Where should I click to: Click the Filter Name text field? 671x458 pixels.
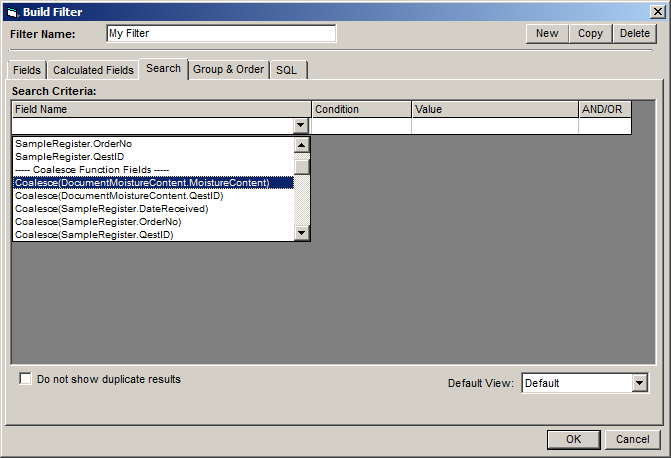coord(220,33)
